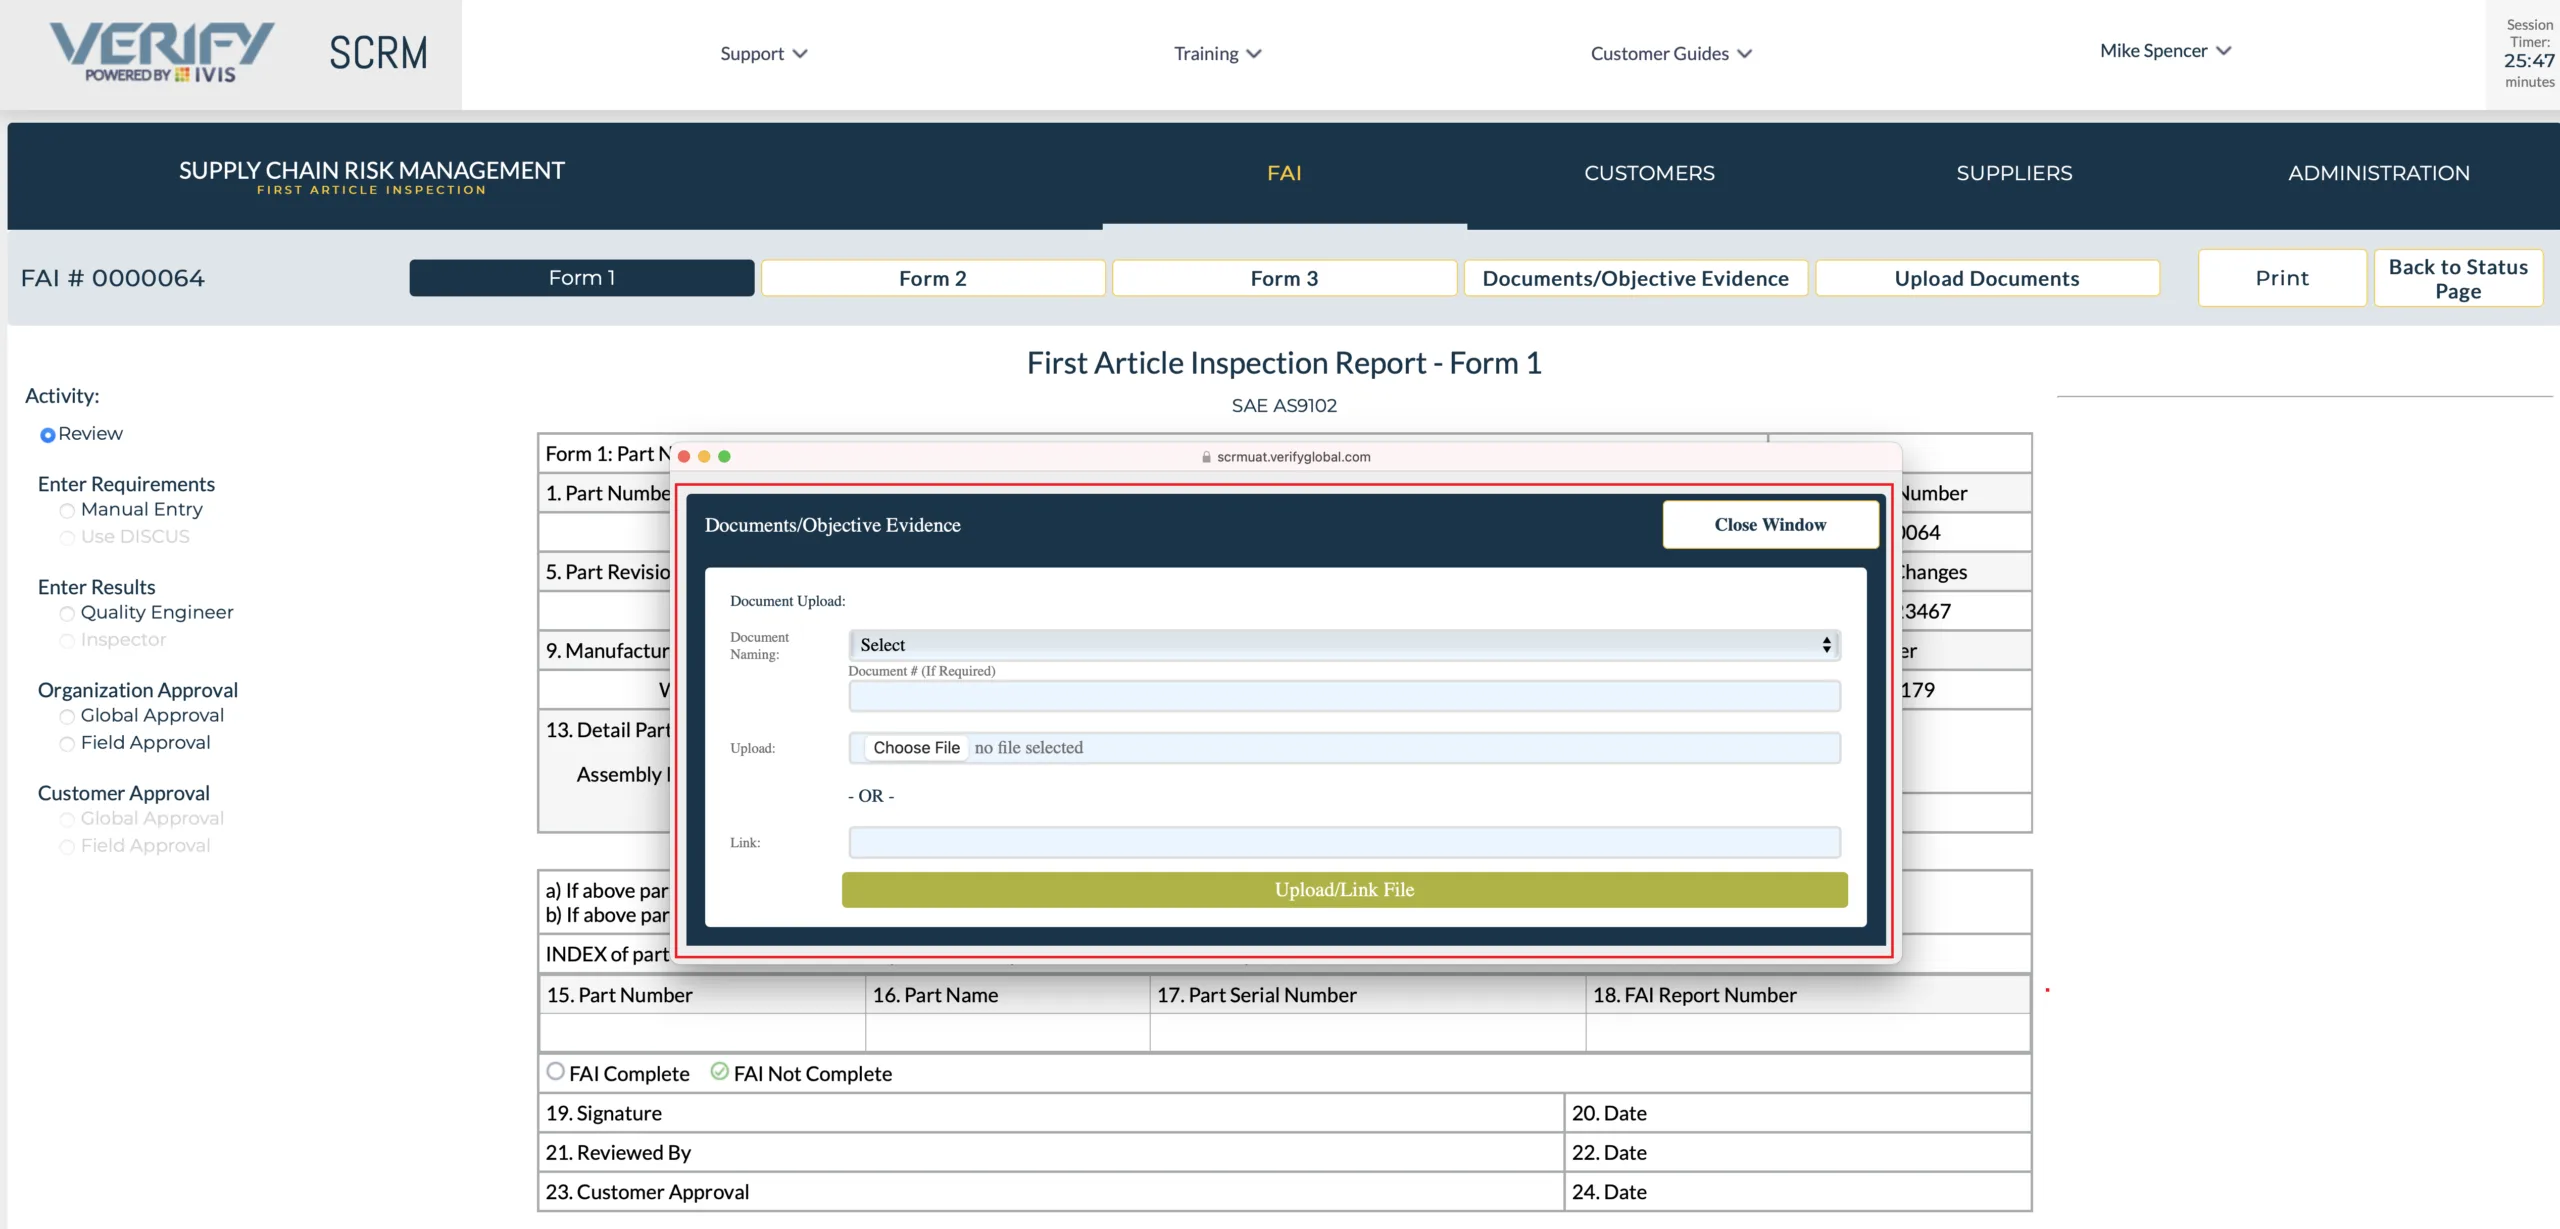The height and width of the screenshot is (1229, 2560).
Task: Select the FAI Not Complete option
Action: tap(720, 1071)
